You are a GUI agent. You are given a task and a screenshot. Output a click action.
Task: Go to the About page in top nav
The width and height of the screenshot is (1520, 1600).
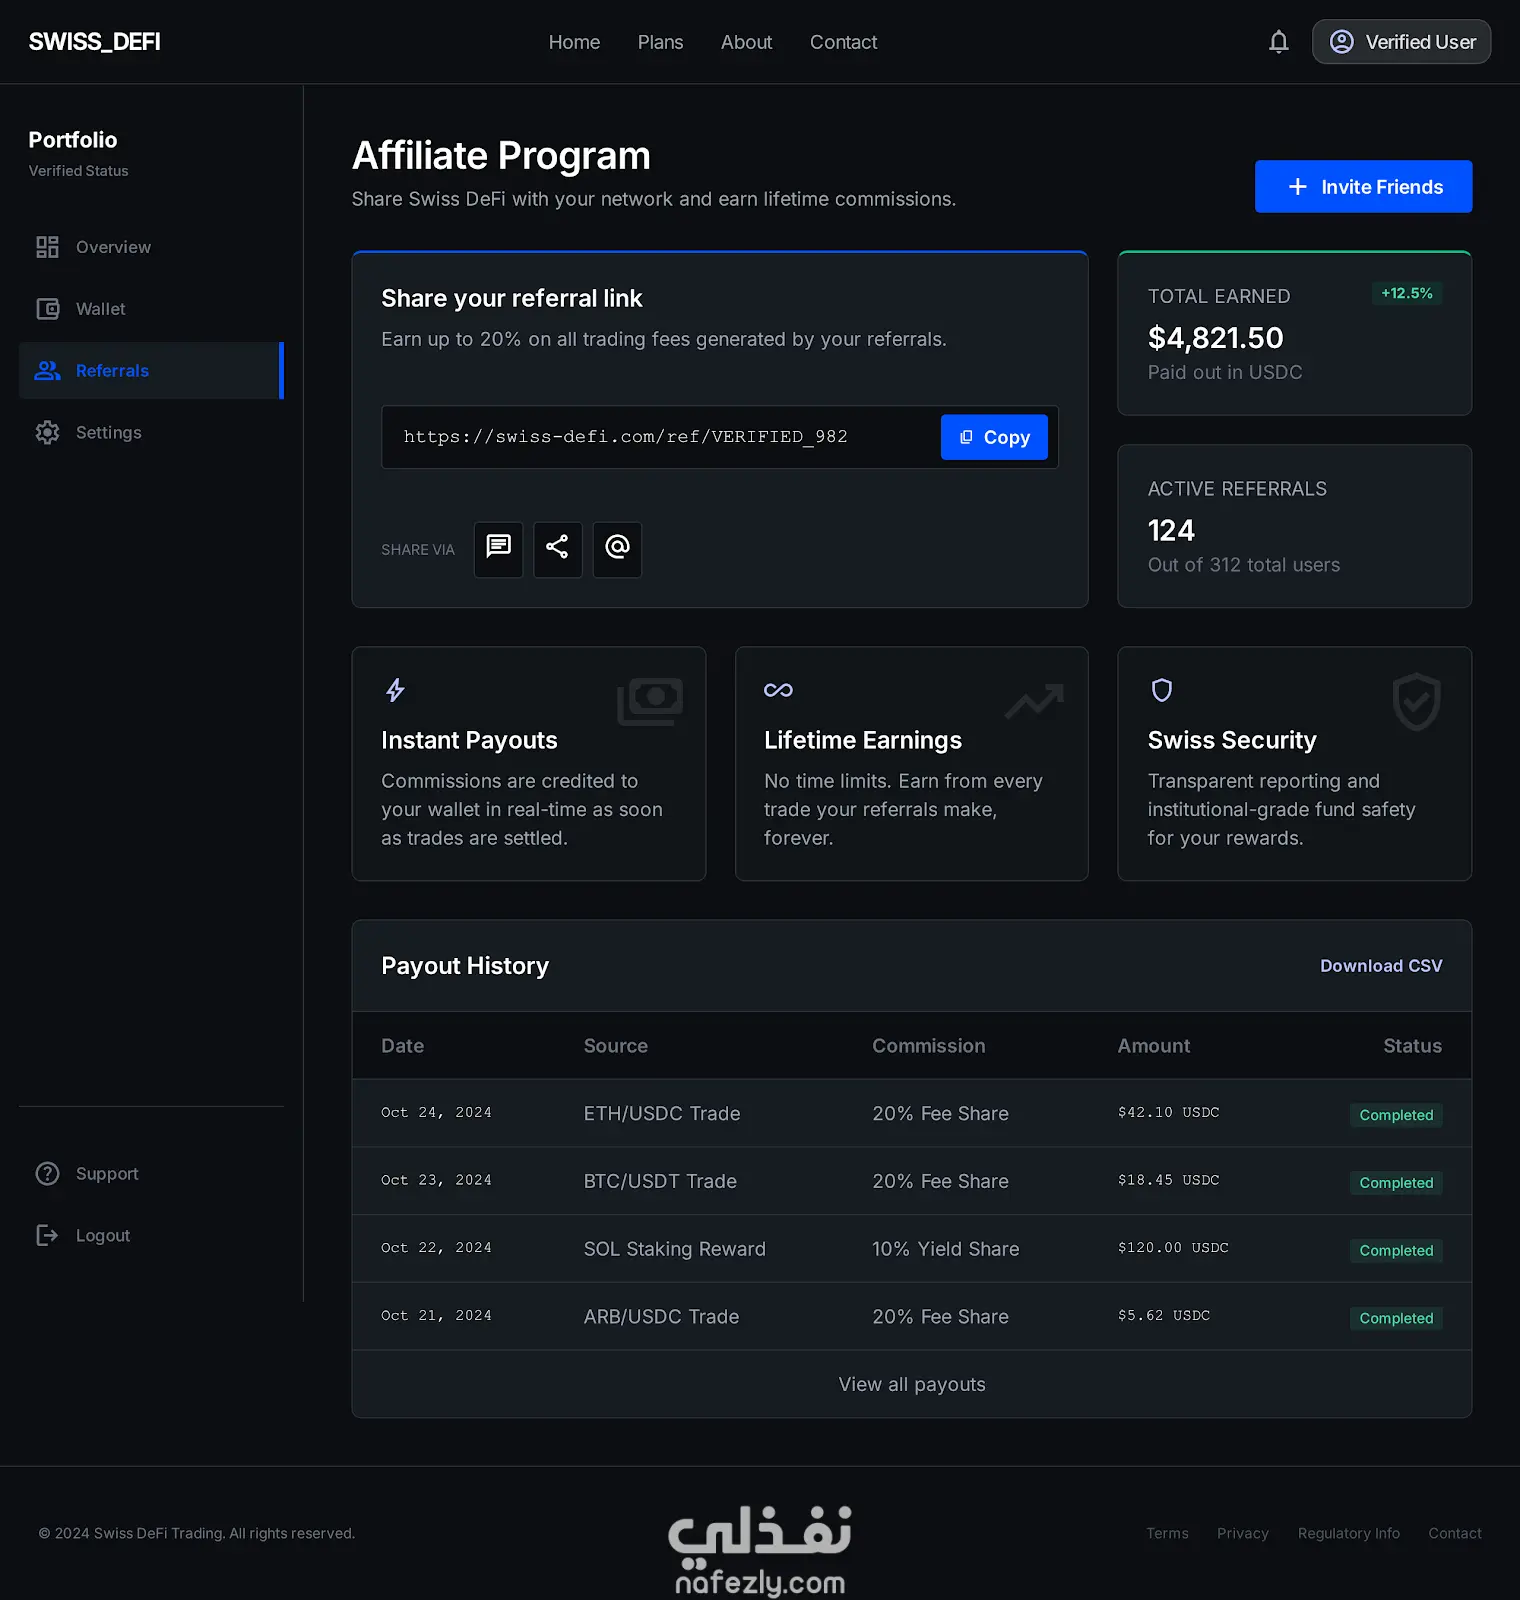746,42
